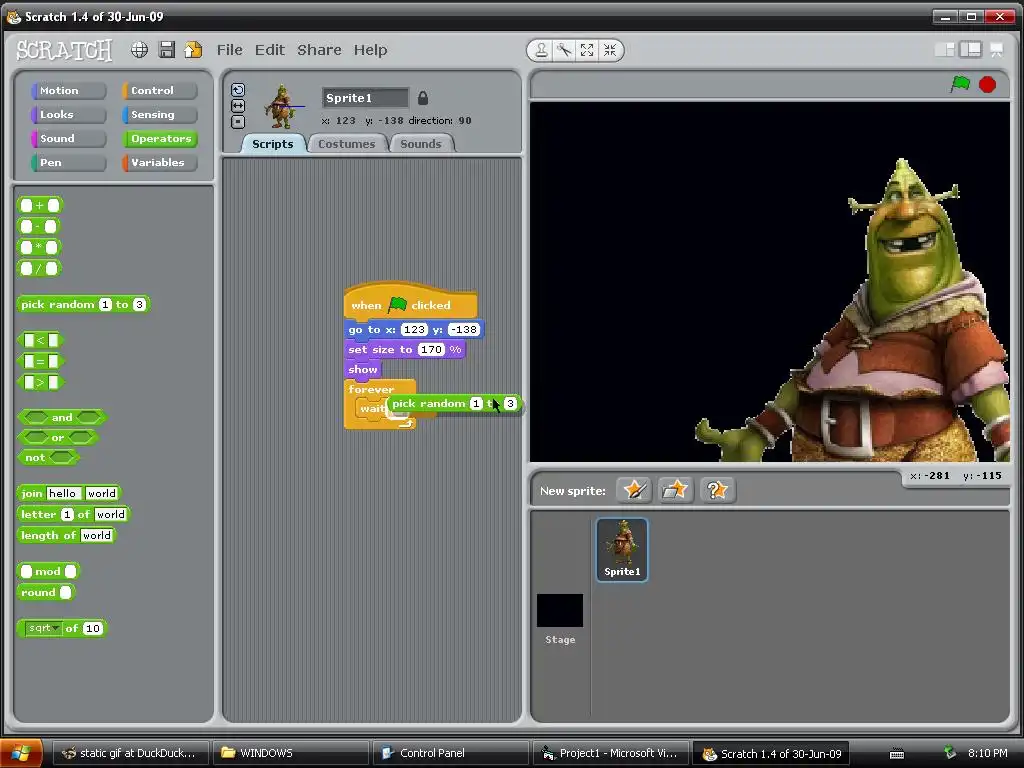The height and width of the screenshot is (768, 1024).
Task: Click the 'when flag clicked' hat block
Action: [x=410, y=302]
